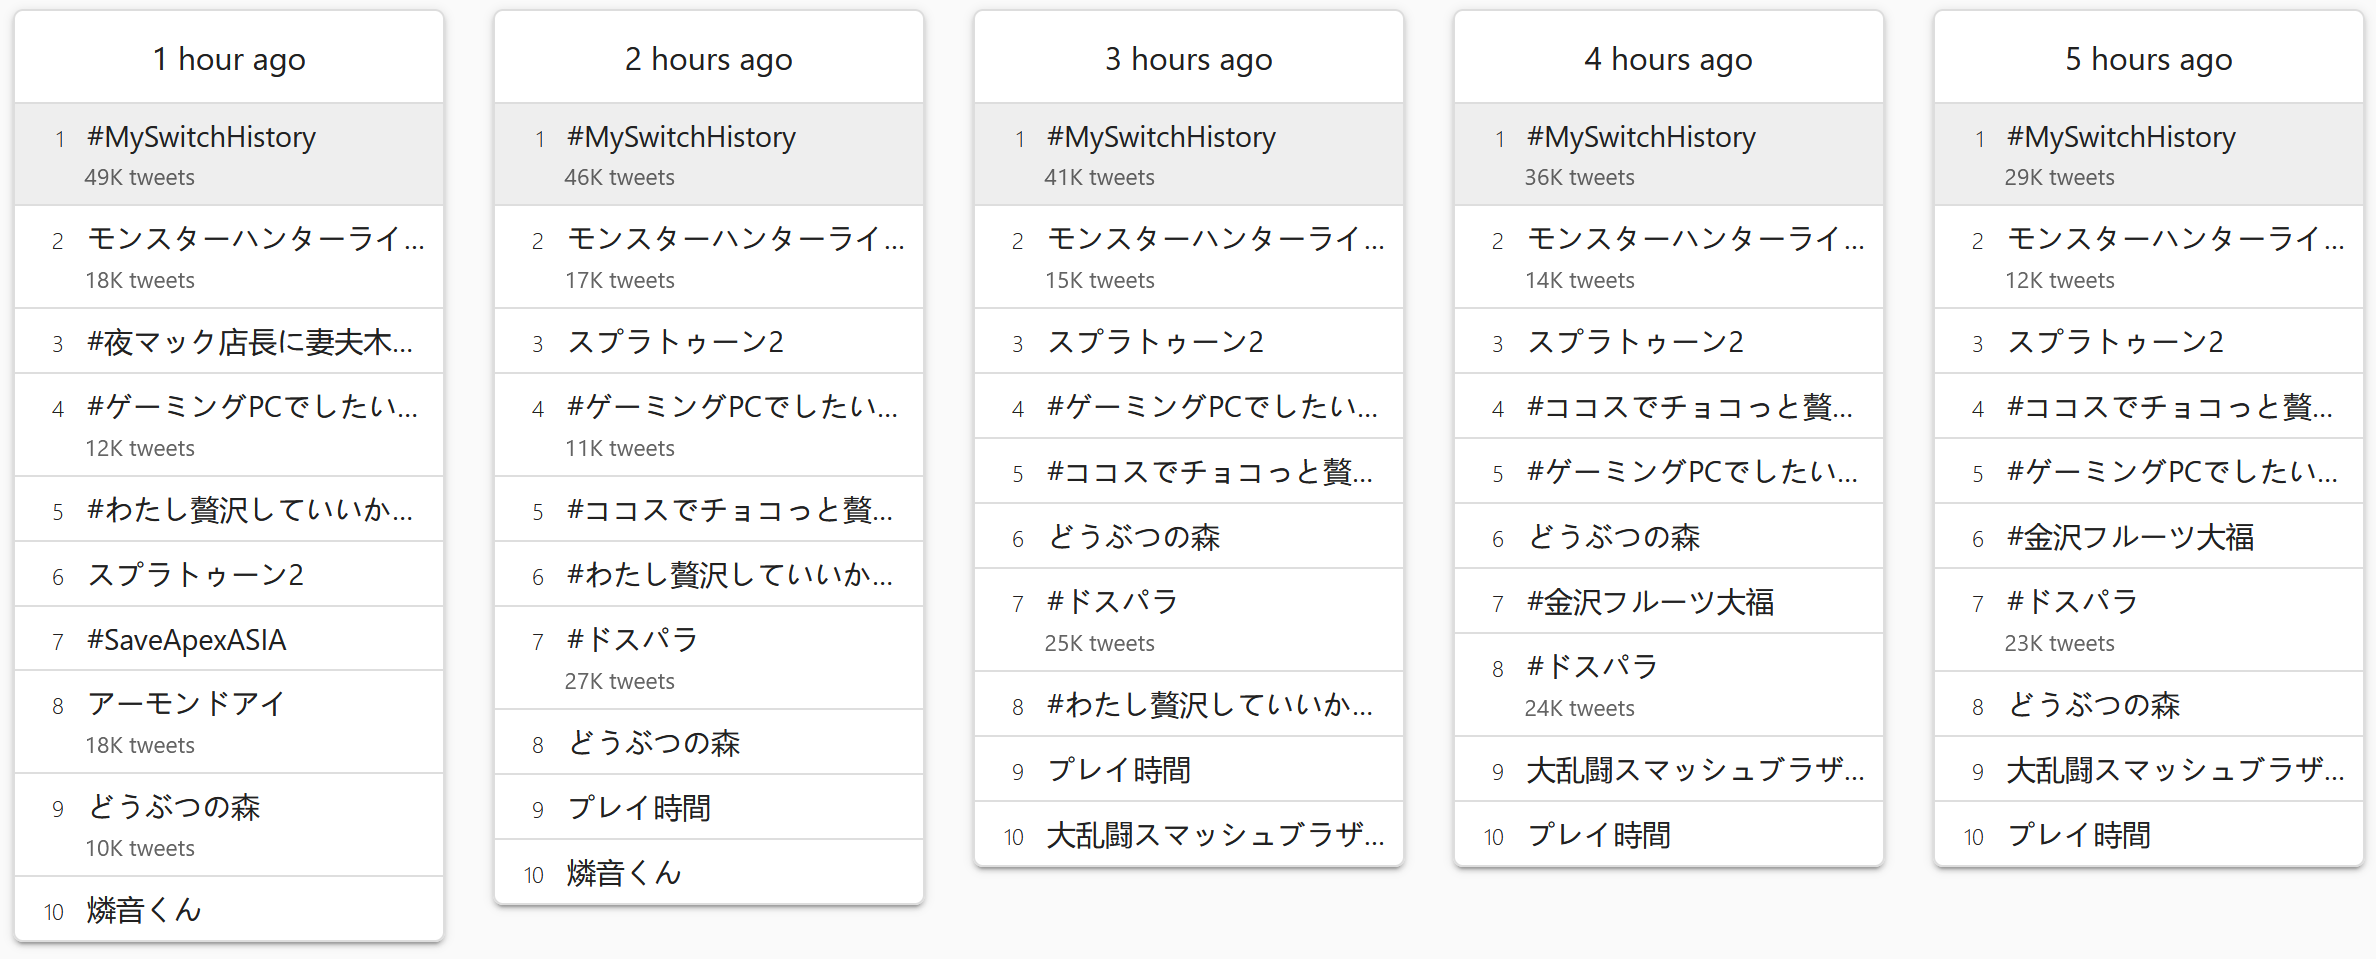Select #MySwitchHistory with 36K tweets

point(1641,137)
